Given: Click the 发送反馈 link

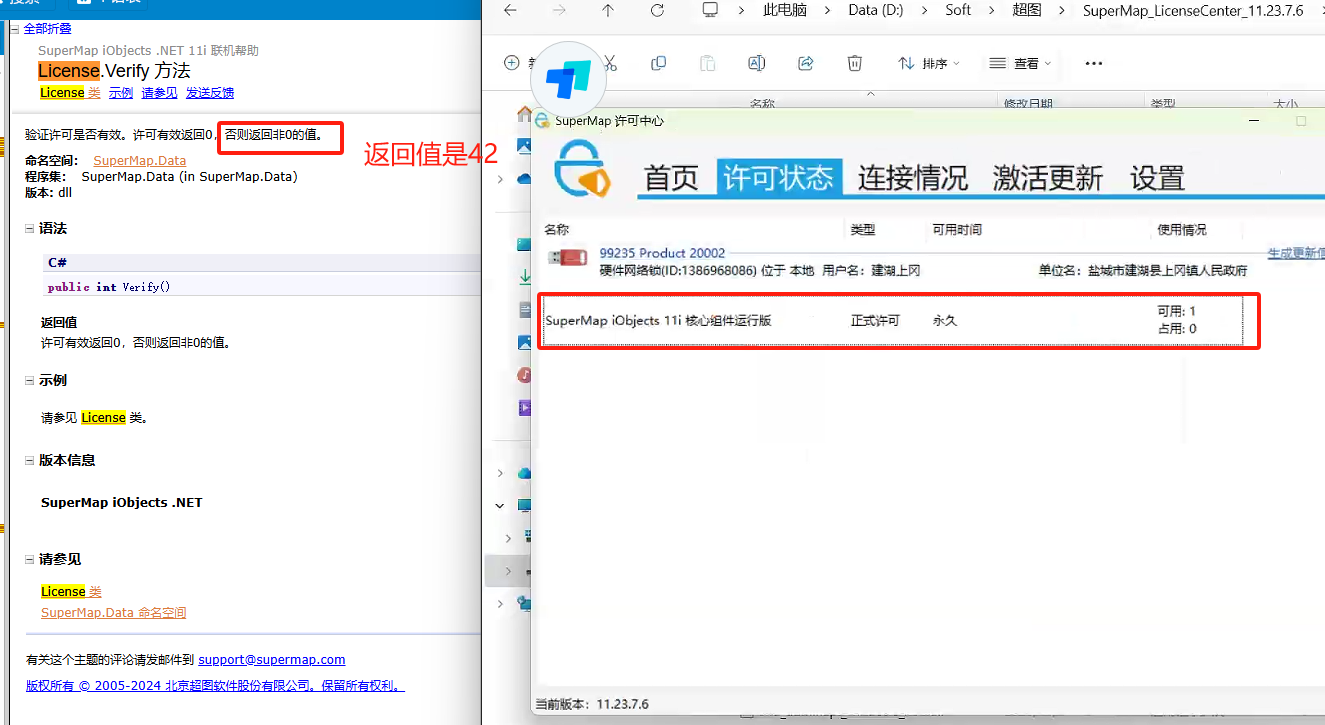Looking at the screenshot, I should (x=210, y=93).
